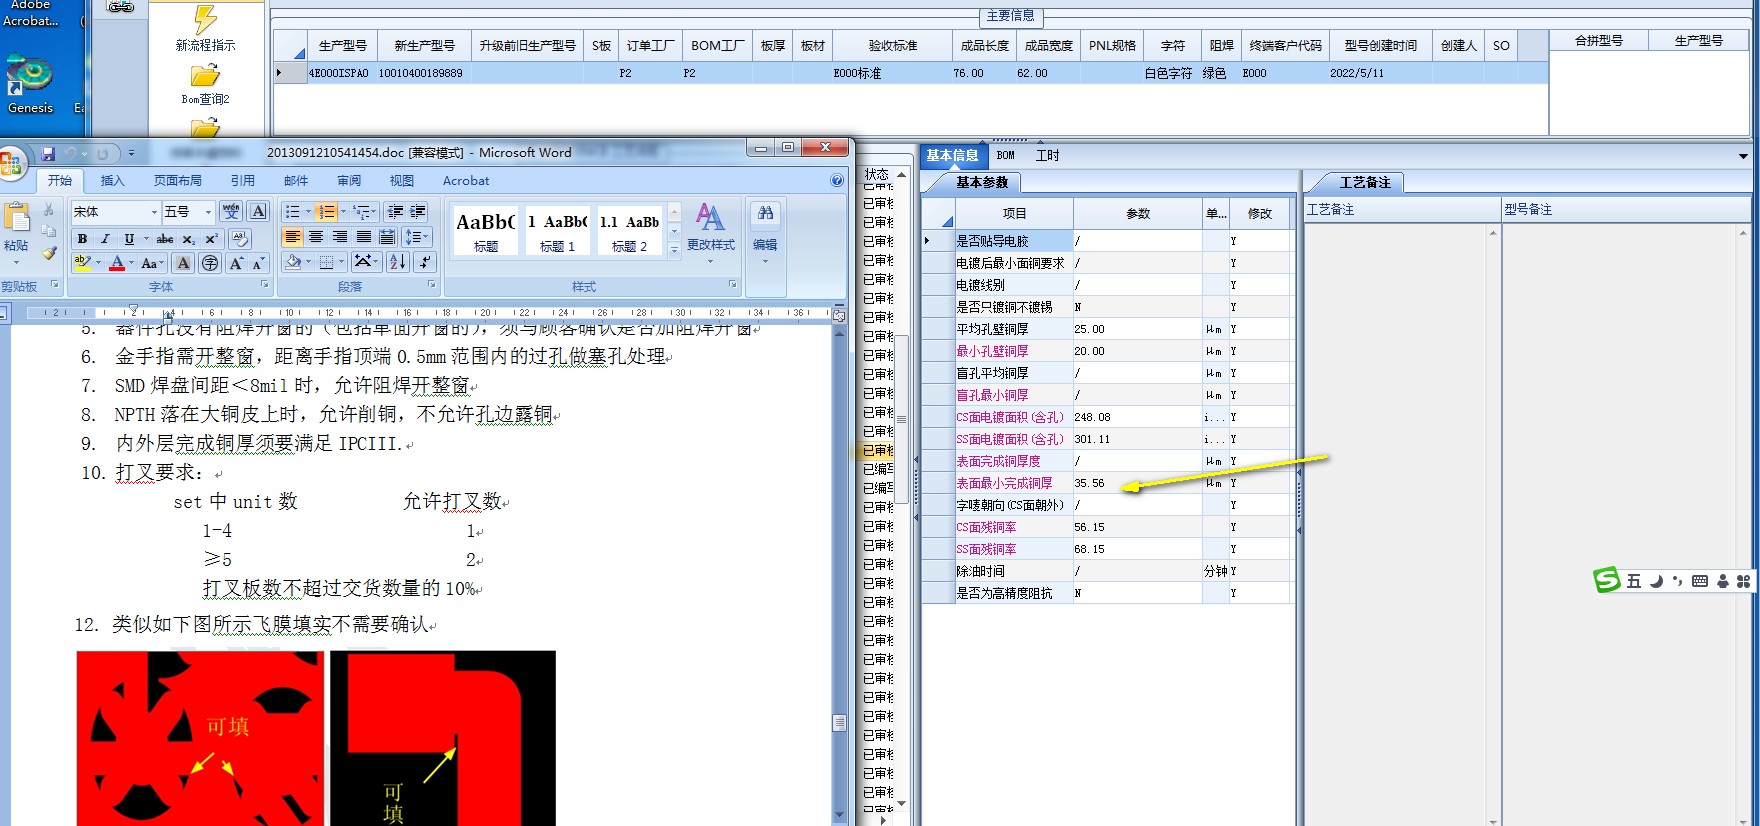The image size is (1760, 826).
Task: Click Shrink Font icon
Action: [258, 263]
